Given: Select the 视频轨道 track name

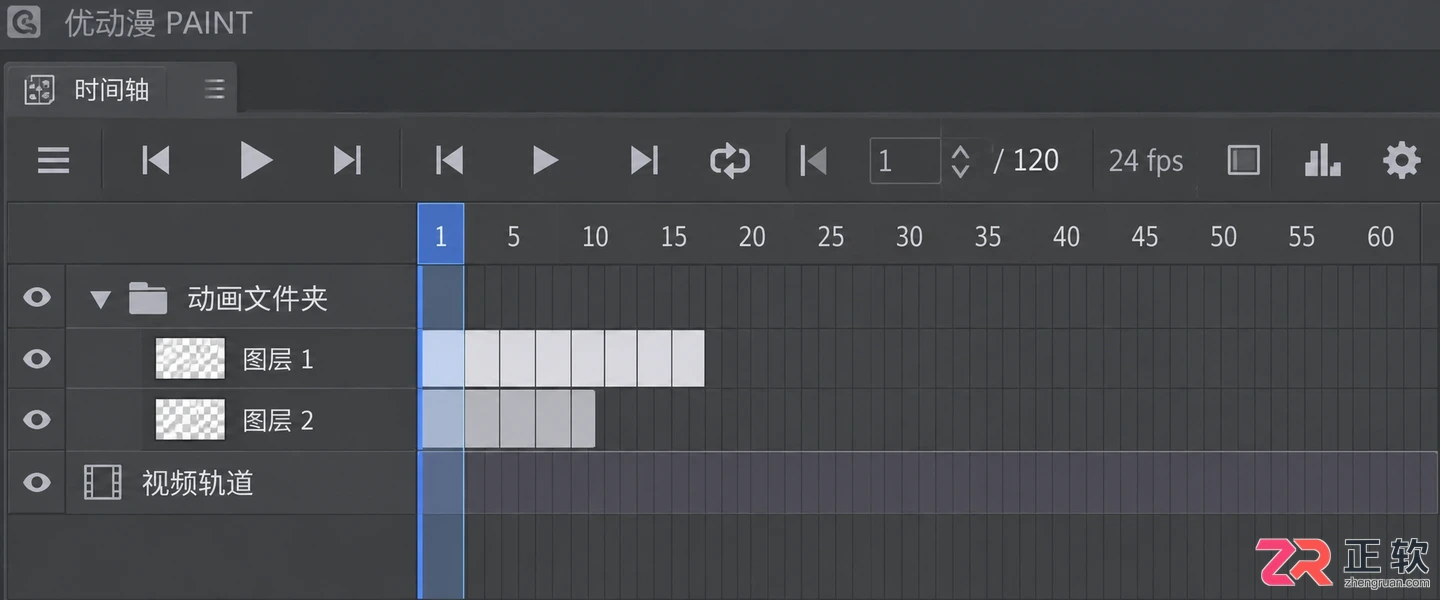Looking at the screenshot, I should pyautogui.click(x=198, y=483).
